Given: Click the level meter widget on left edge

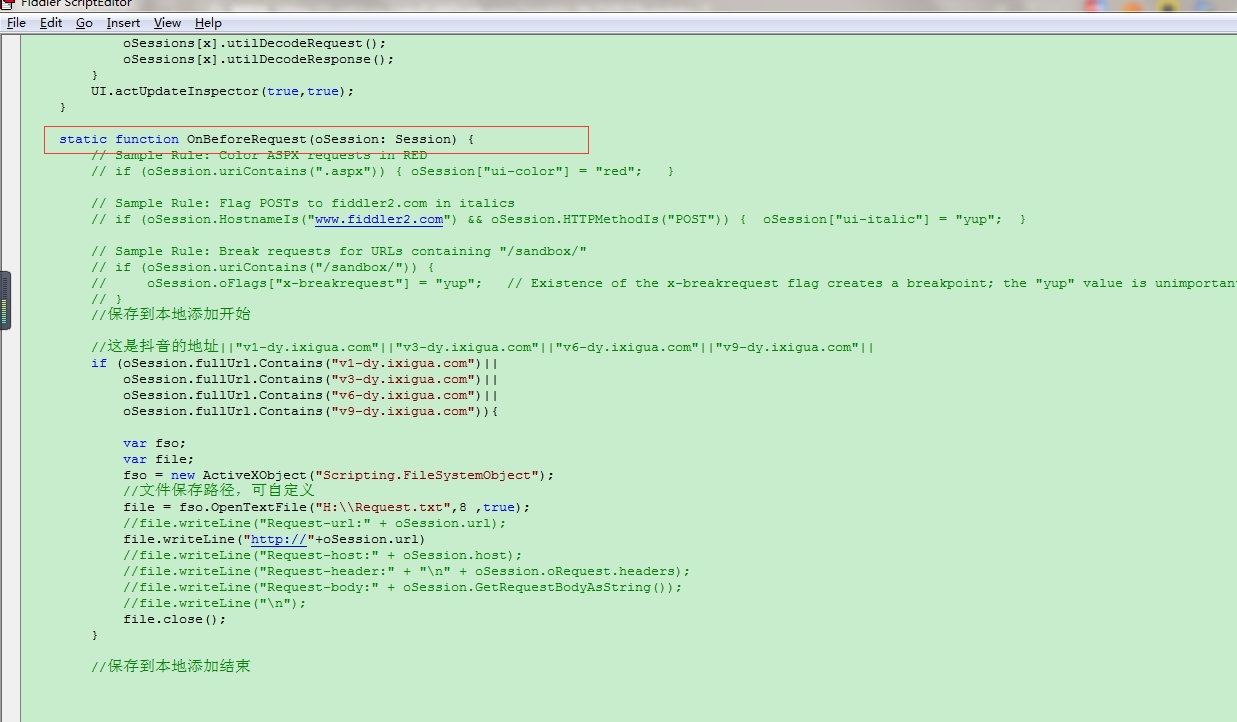Looking at the screenshot, I should tap(5, 300).
